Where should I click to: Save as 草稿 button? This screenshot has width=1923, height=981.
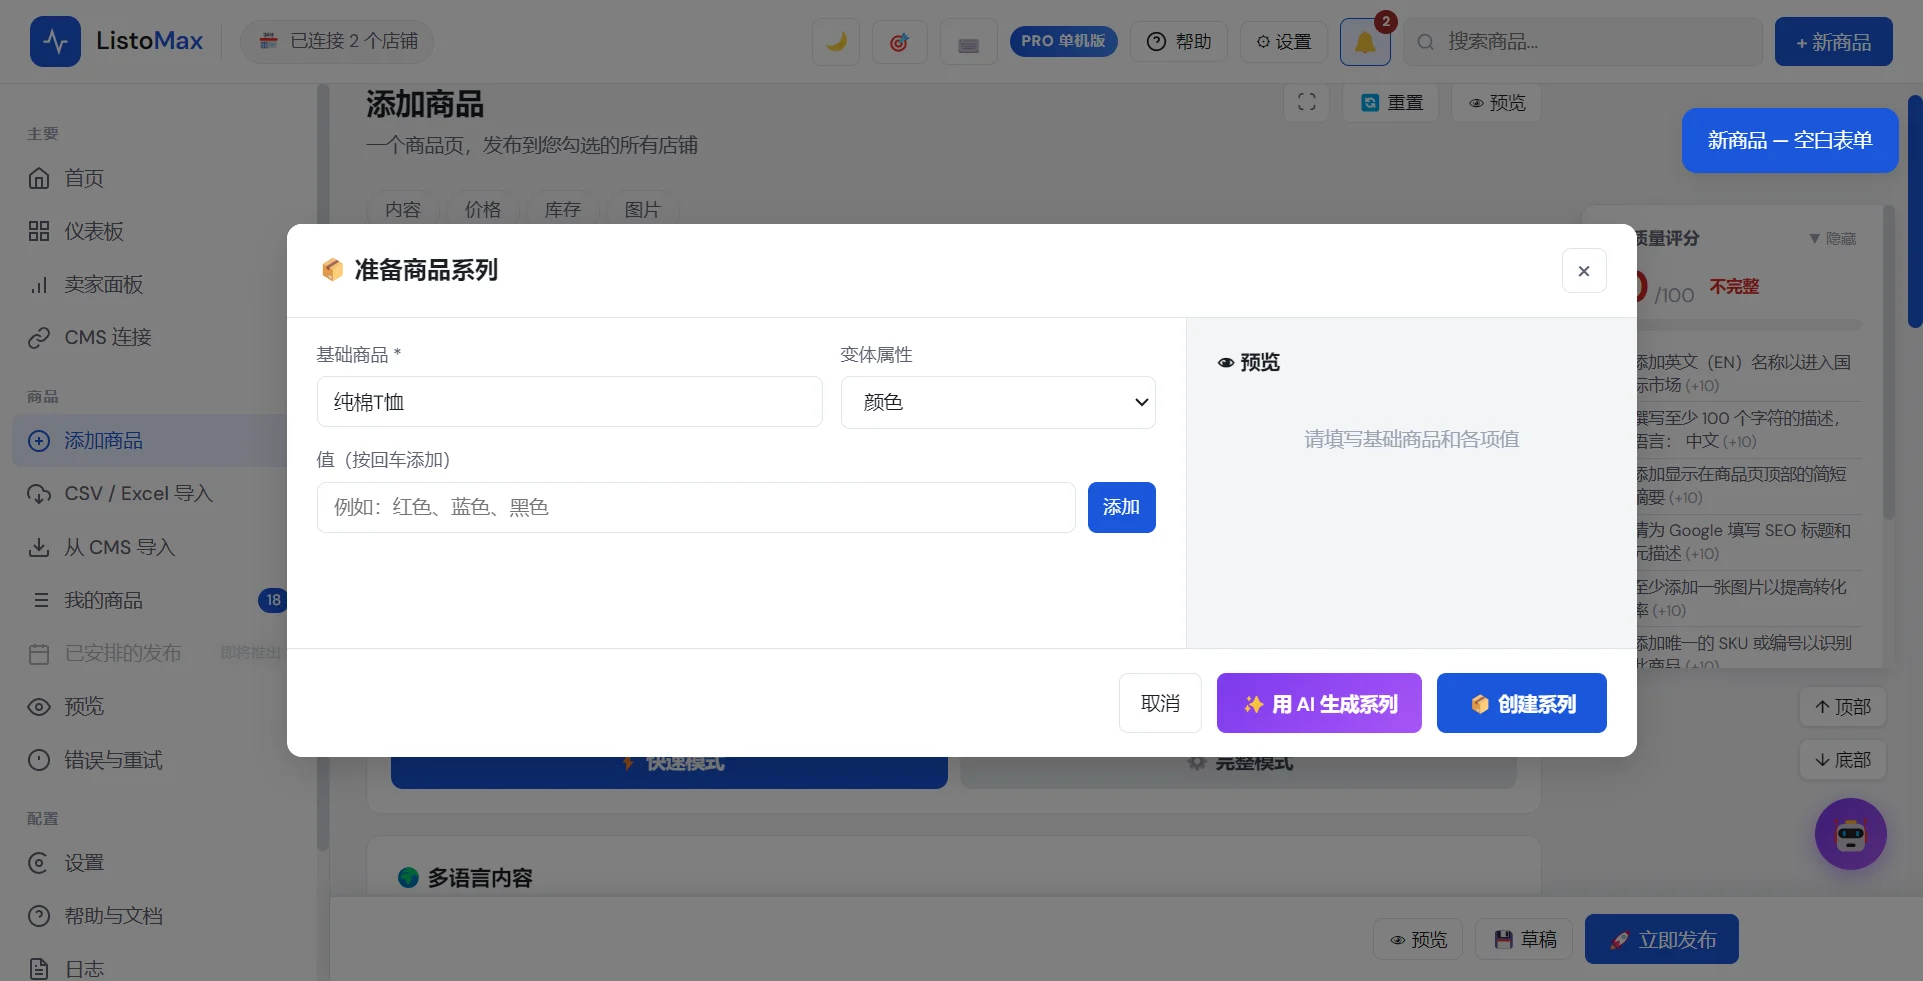tap(1525, 939)
